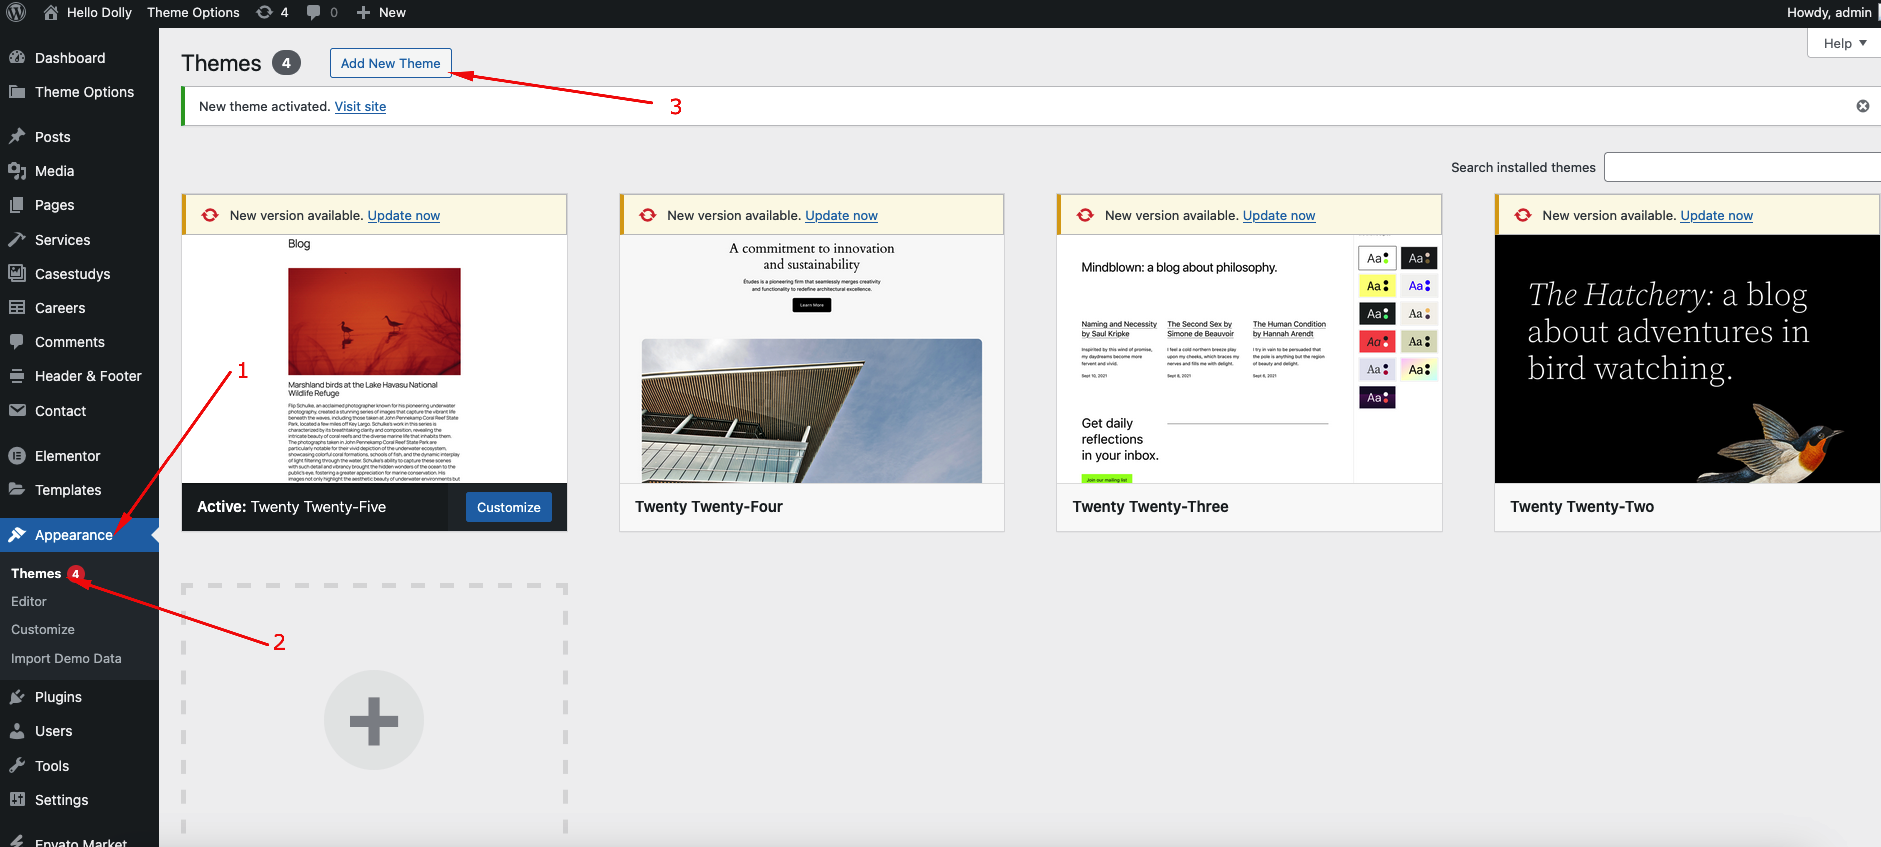Click the Visit site link
This screenshot has height=847, width=1881.
pyautogui.click(x=360, y=107)
